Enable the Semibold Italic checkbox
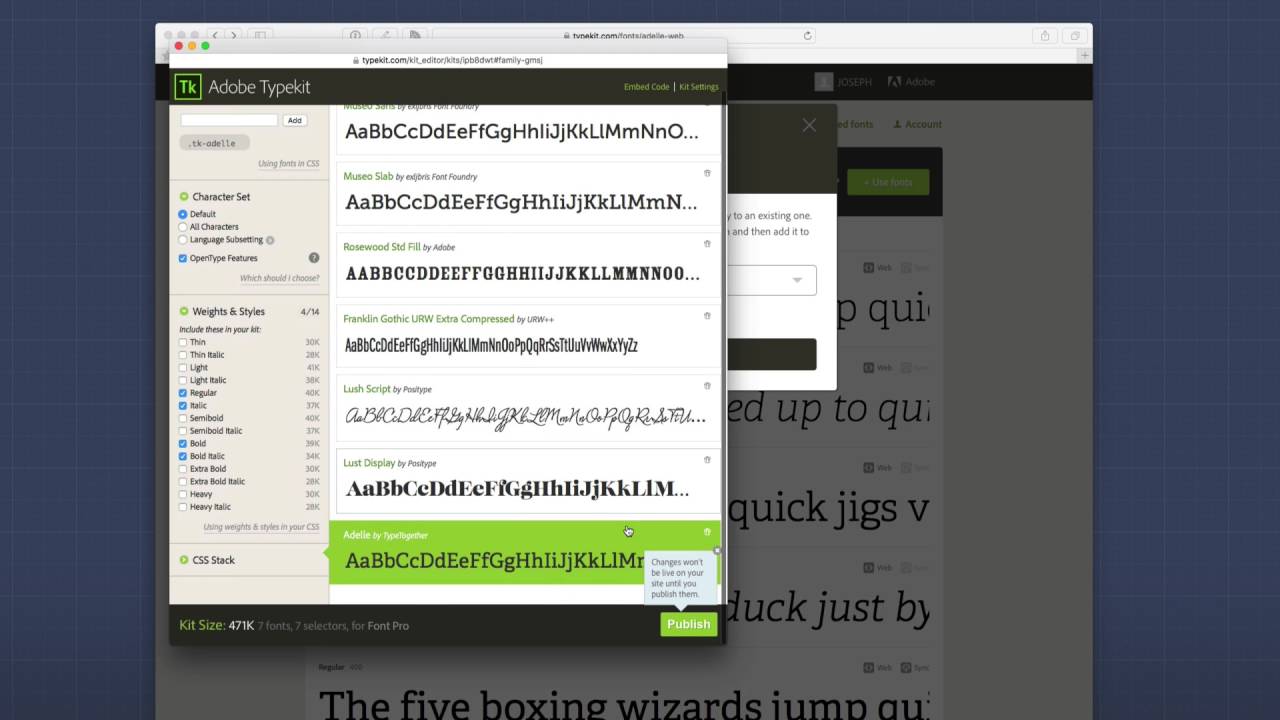Viewport: 1280px width, 720px height. click(183, 431)
